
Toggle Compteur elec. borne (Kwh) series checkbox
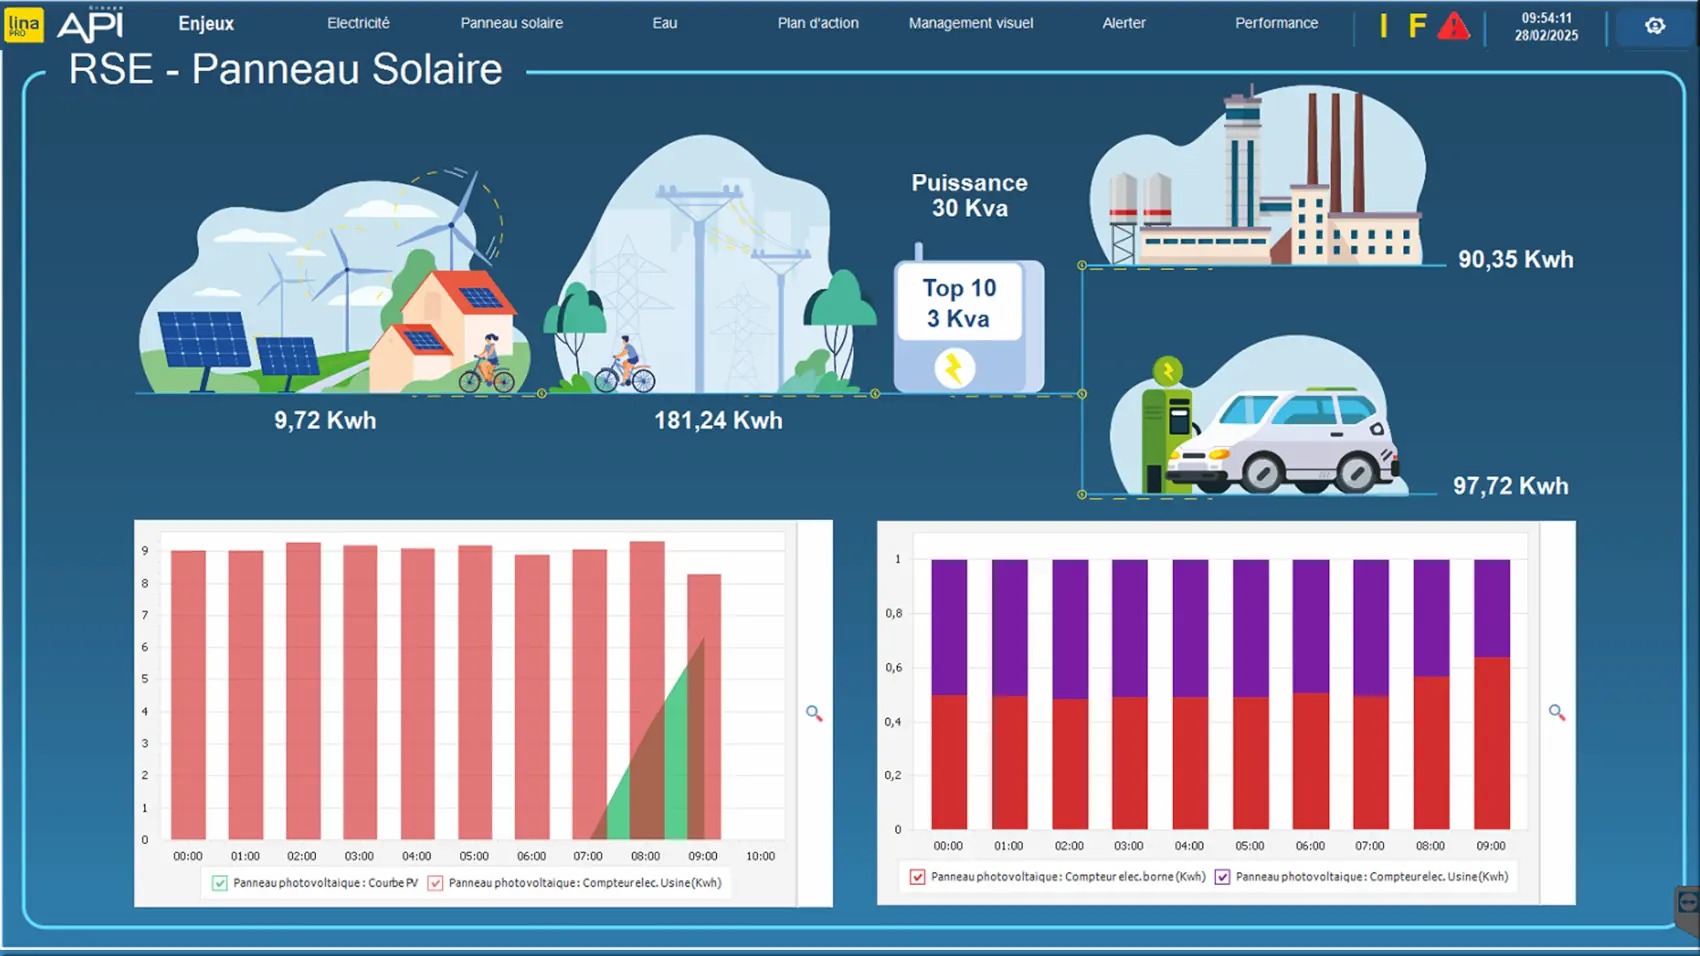point(917,877)
